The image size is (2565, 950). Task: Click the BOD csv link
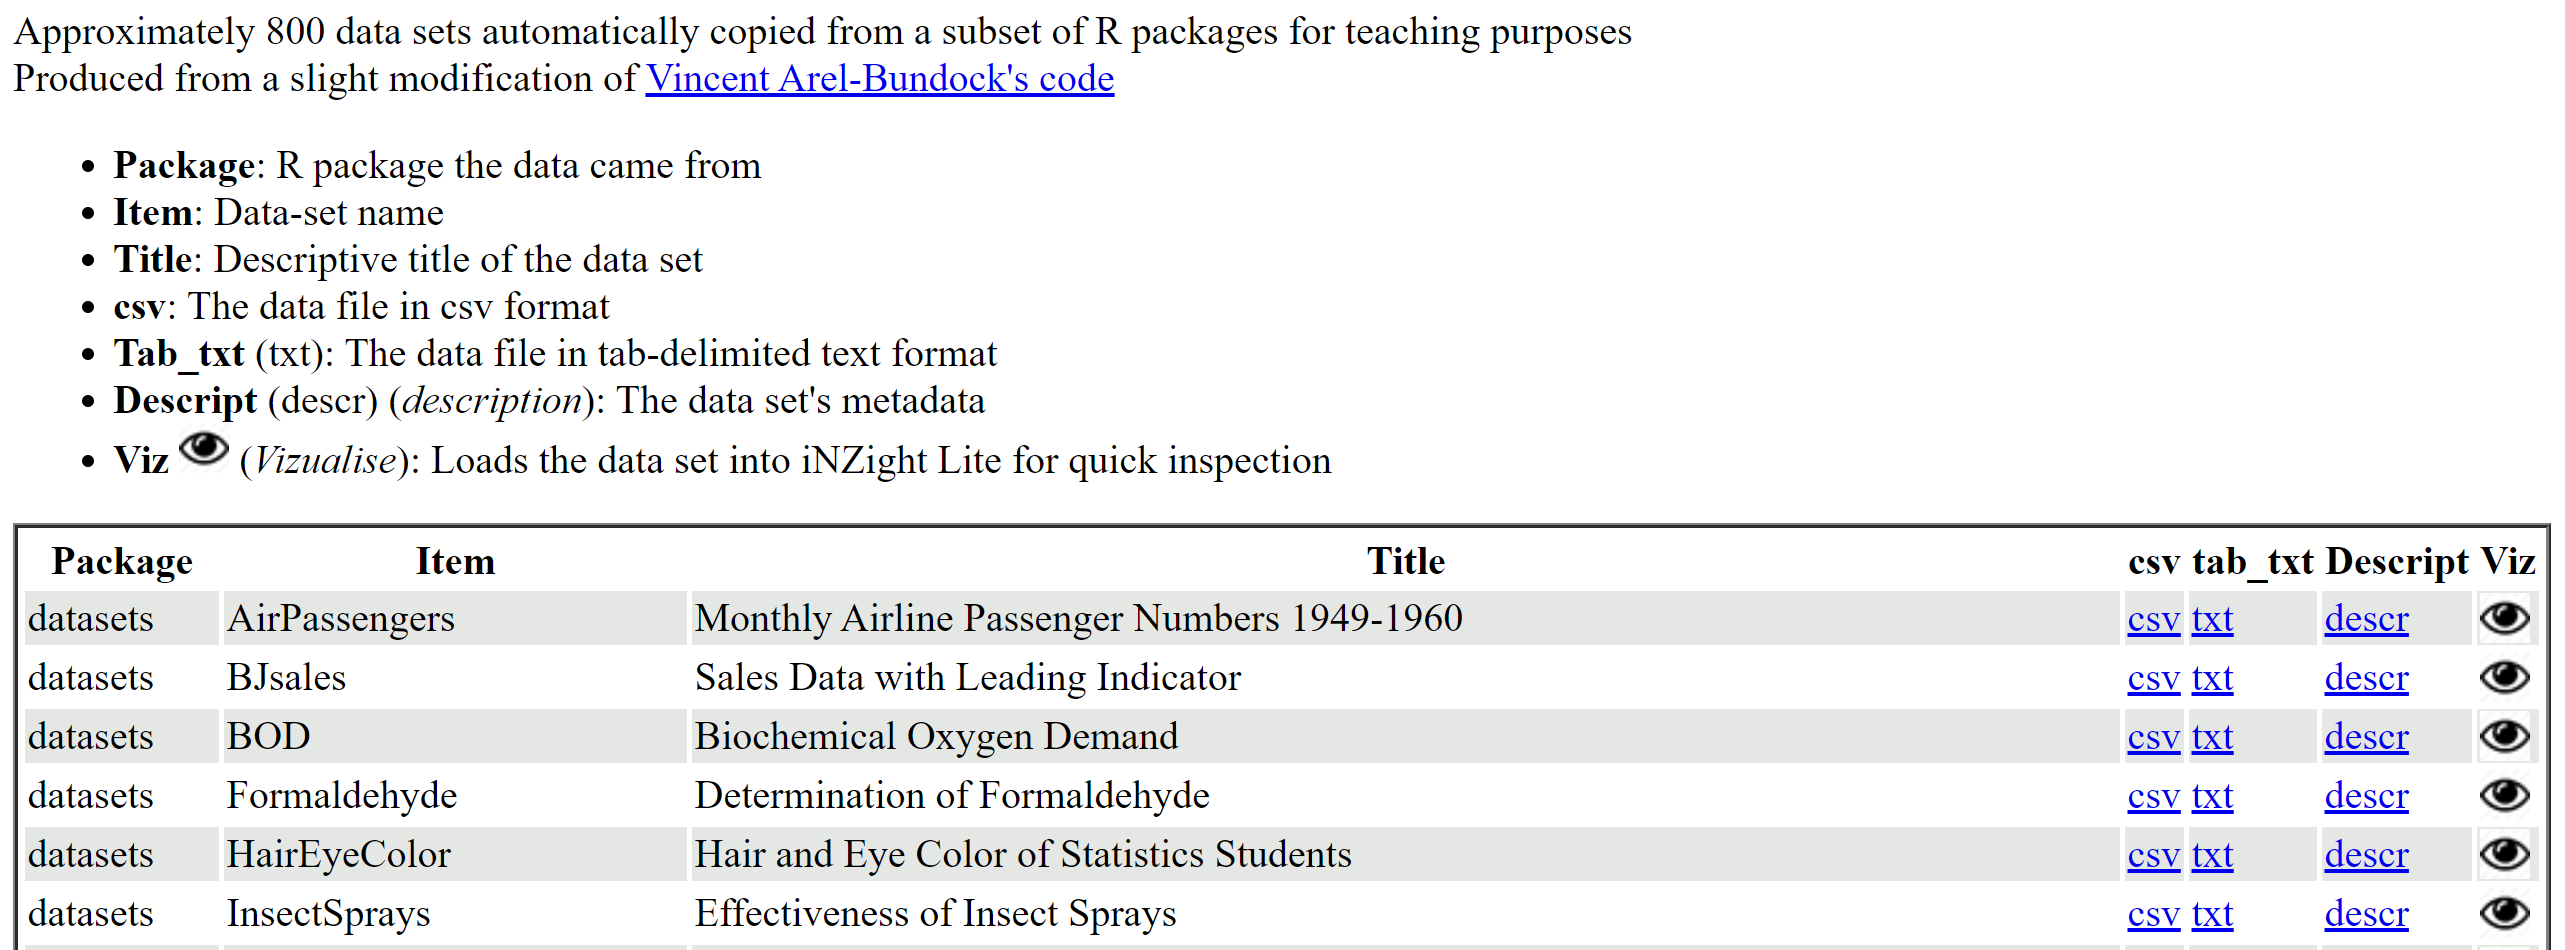coord(2153,737)
